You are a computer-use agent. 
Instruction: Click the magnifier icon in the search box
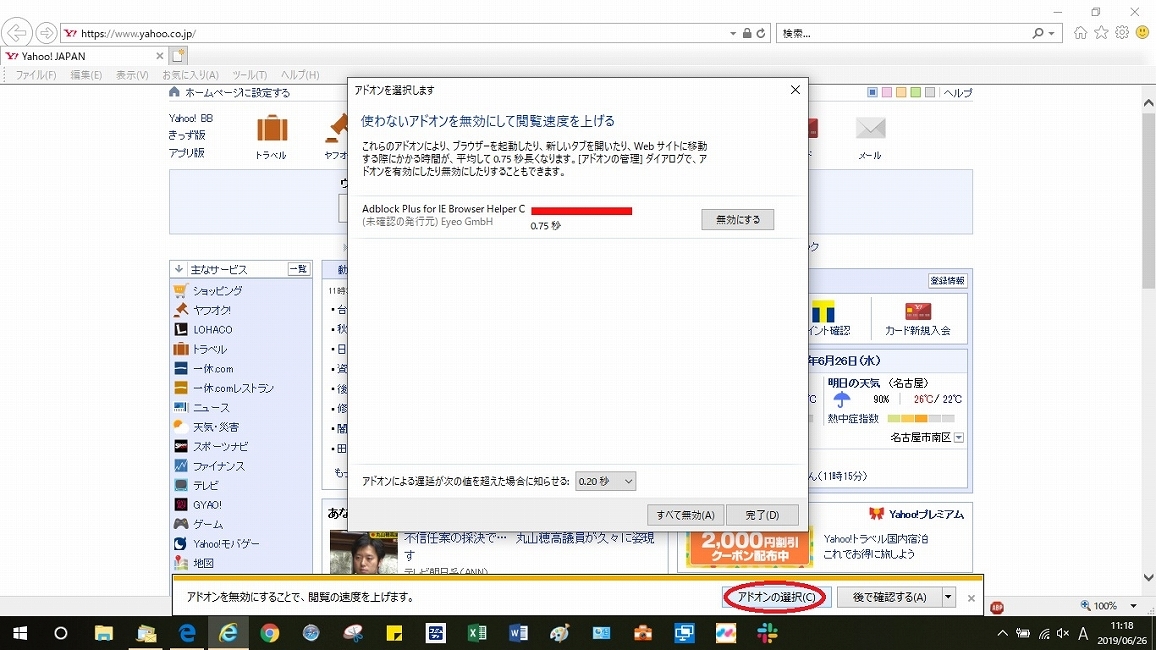point(1037,33)
